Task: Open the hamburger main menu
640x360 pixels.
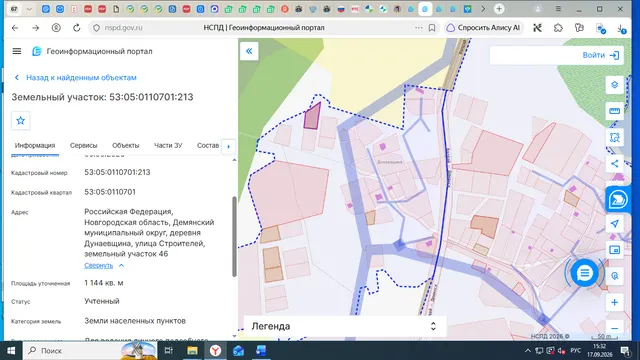Action: (x=17, y=51)
